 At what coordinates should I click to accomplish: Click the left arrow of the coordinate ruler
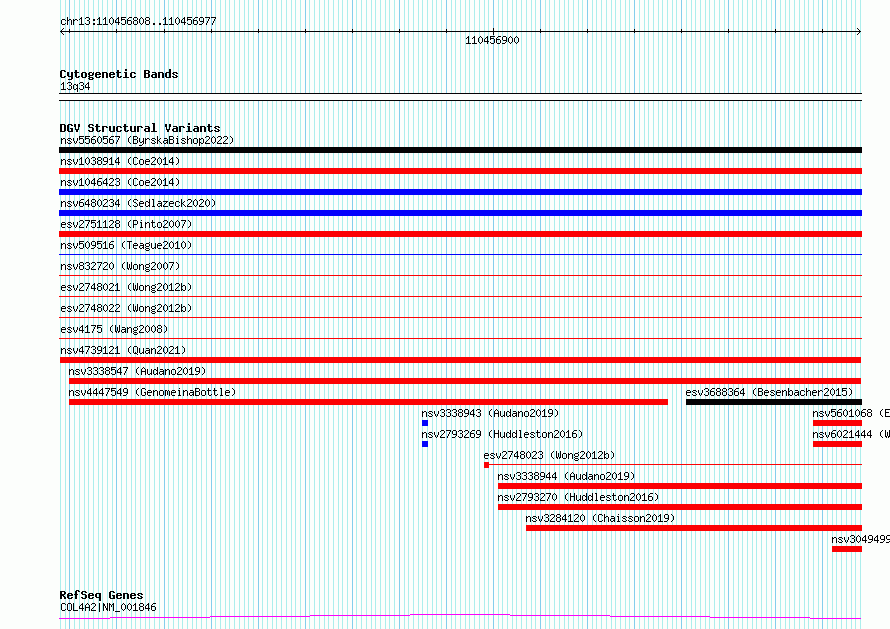pyautogui.click(x=62, y=32)
